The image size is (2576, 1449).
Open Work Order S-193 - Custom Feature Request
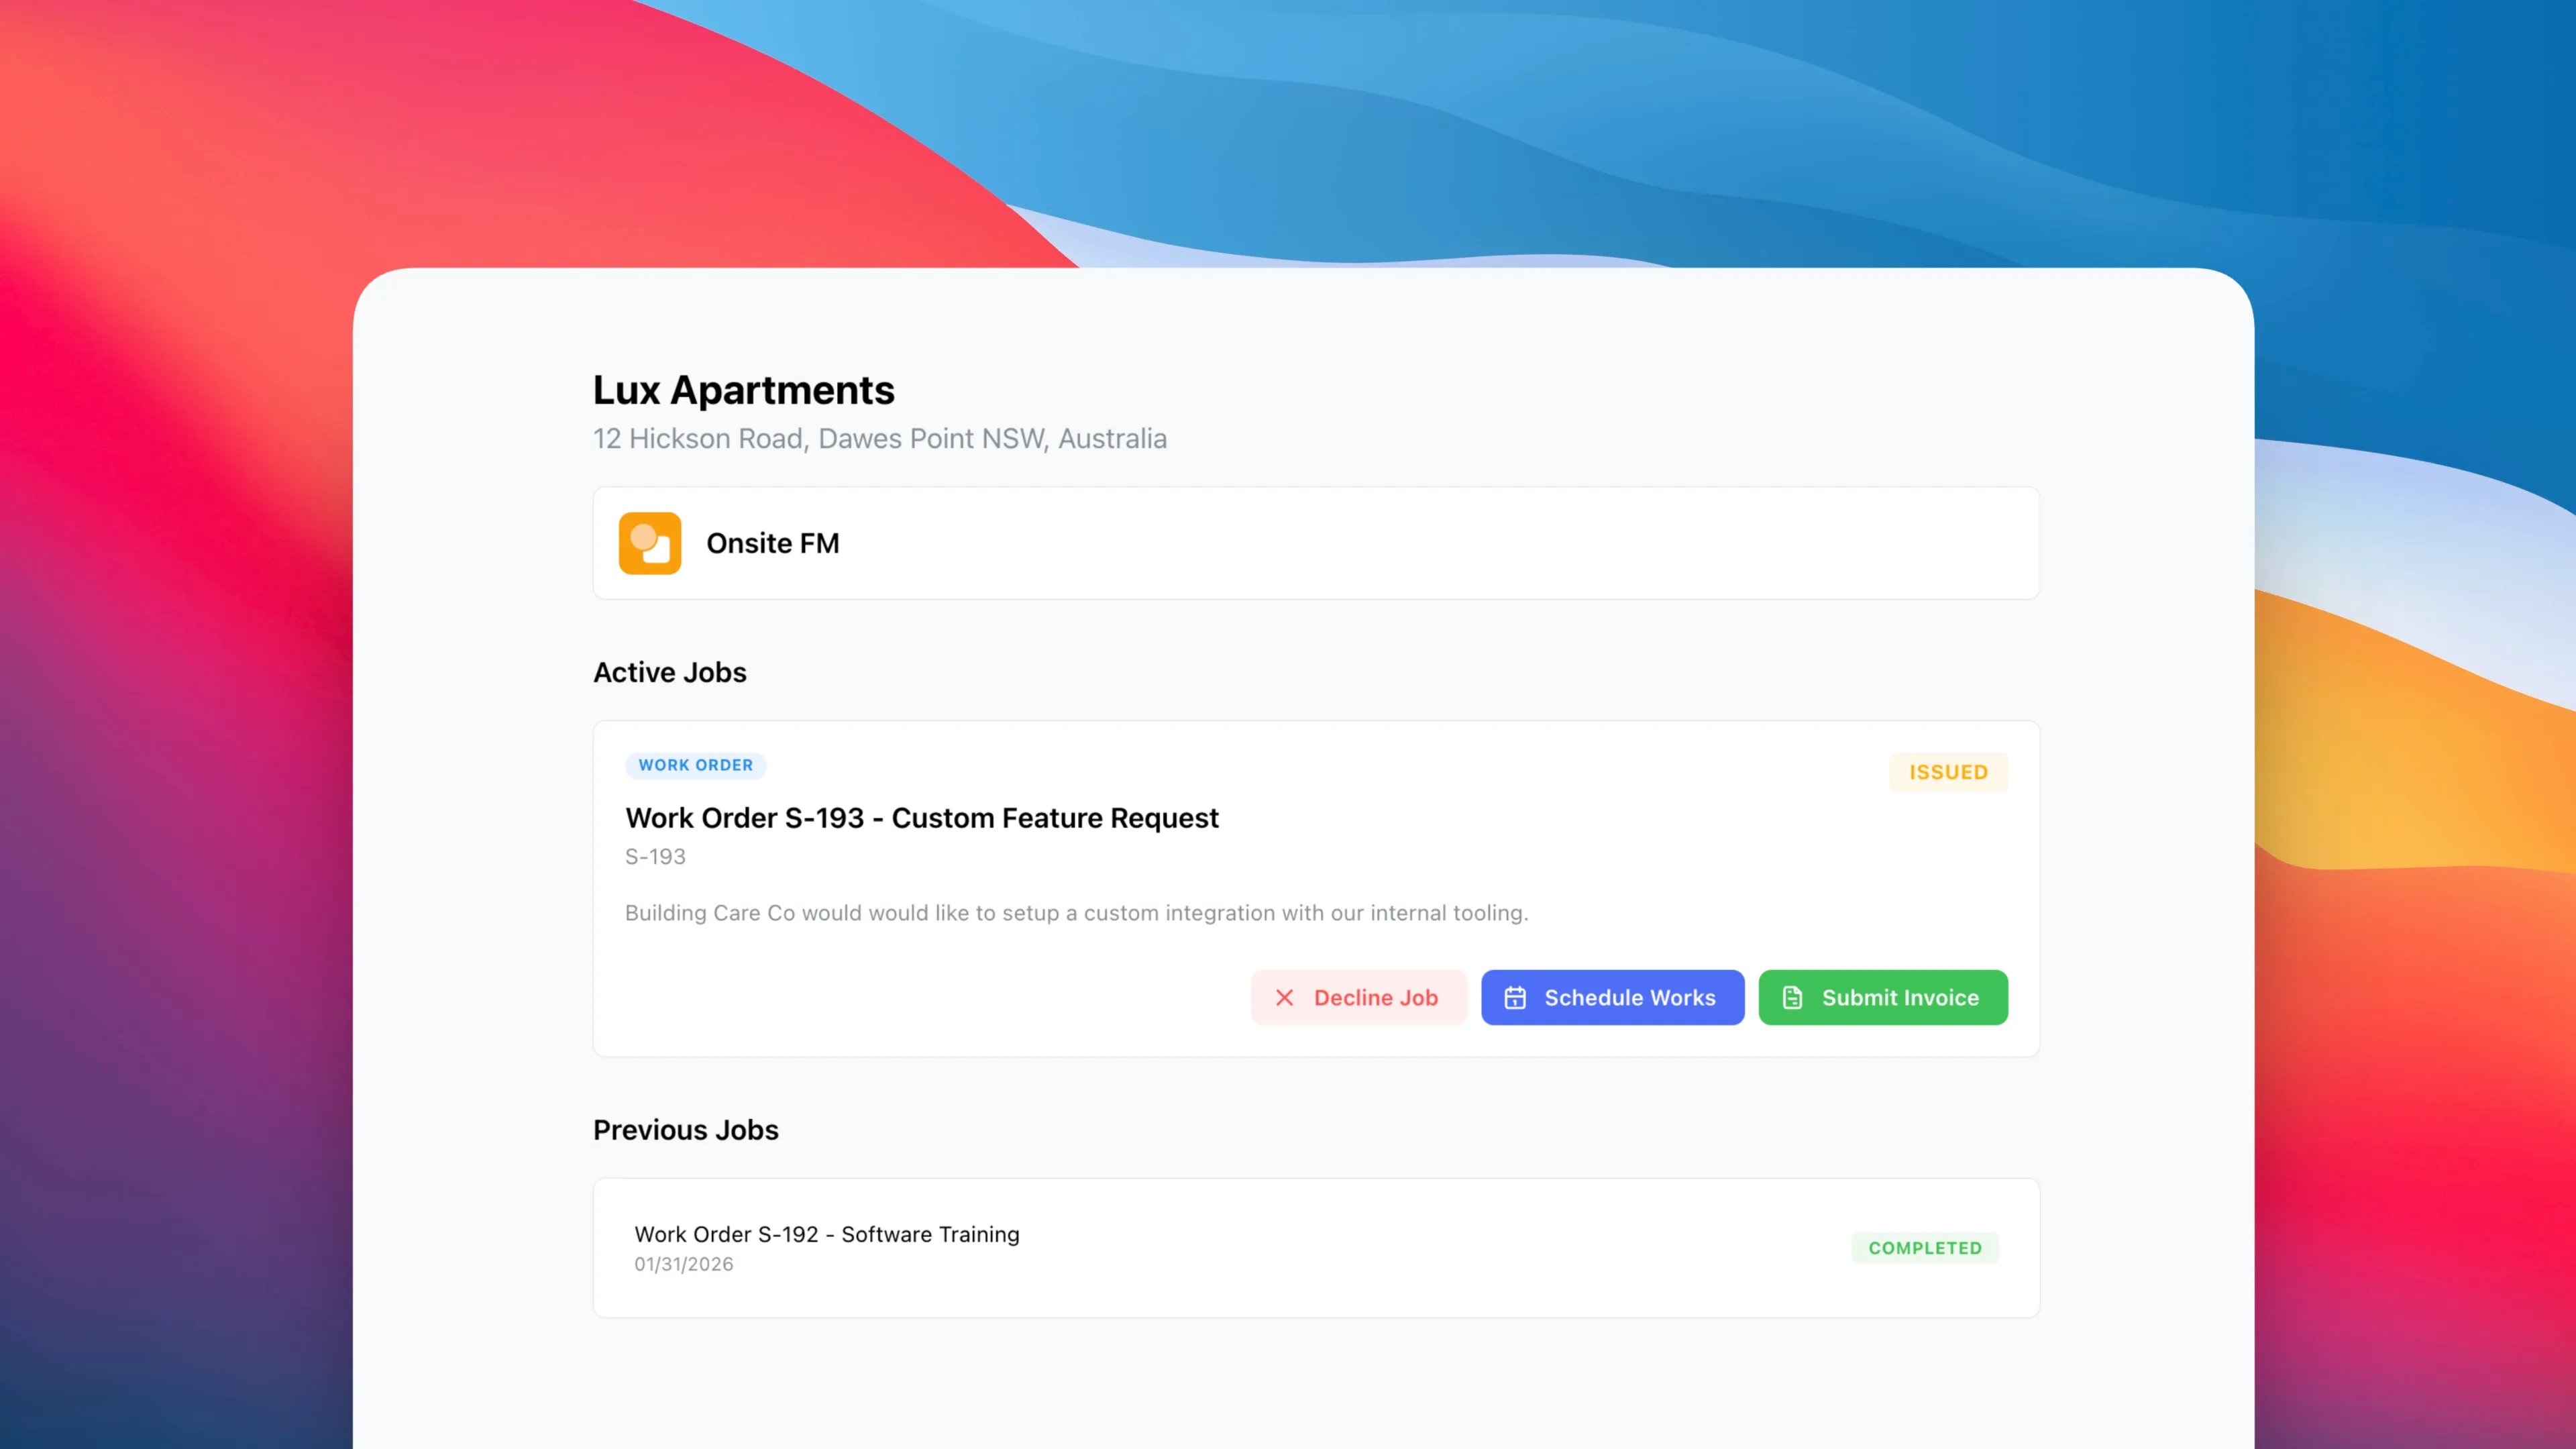click(x=921, y=817)
